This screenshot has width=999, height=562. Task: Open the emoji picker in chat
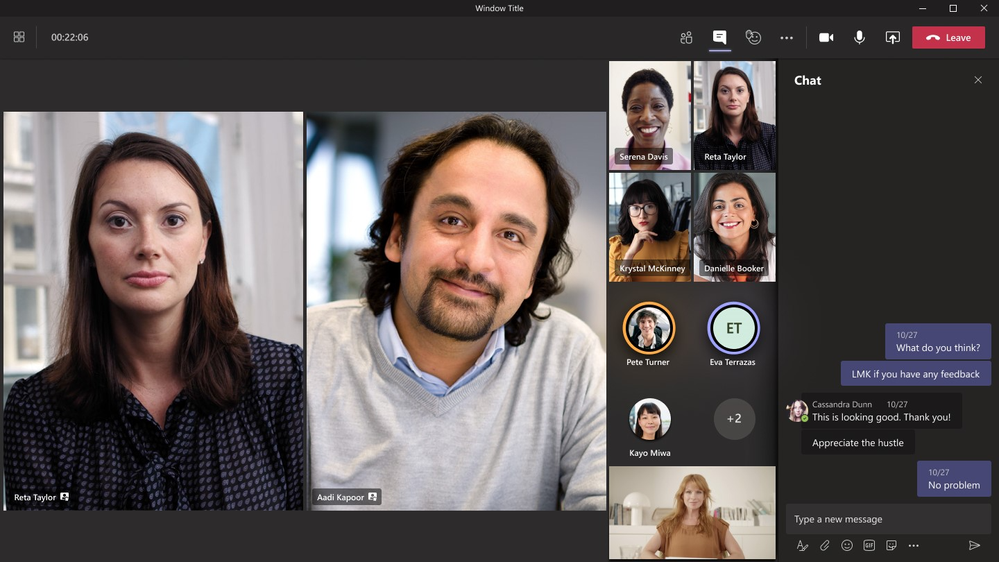[x=847, y=545]
